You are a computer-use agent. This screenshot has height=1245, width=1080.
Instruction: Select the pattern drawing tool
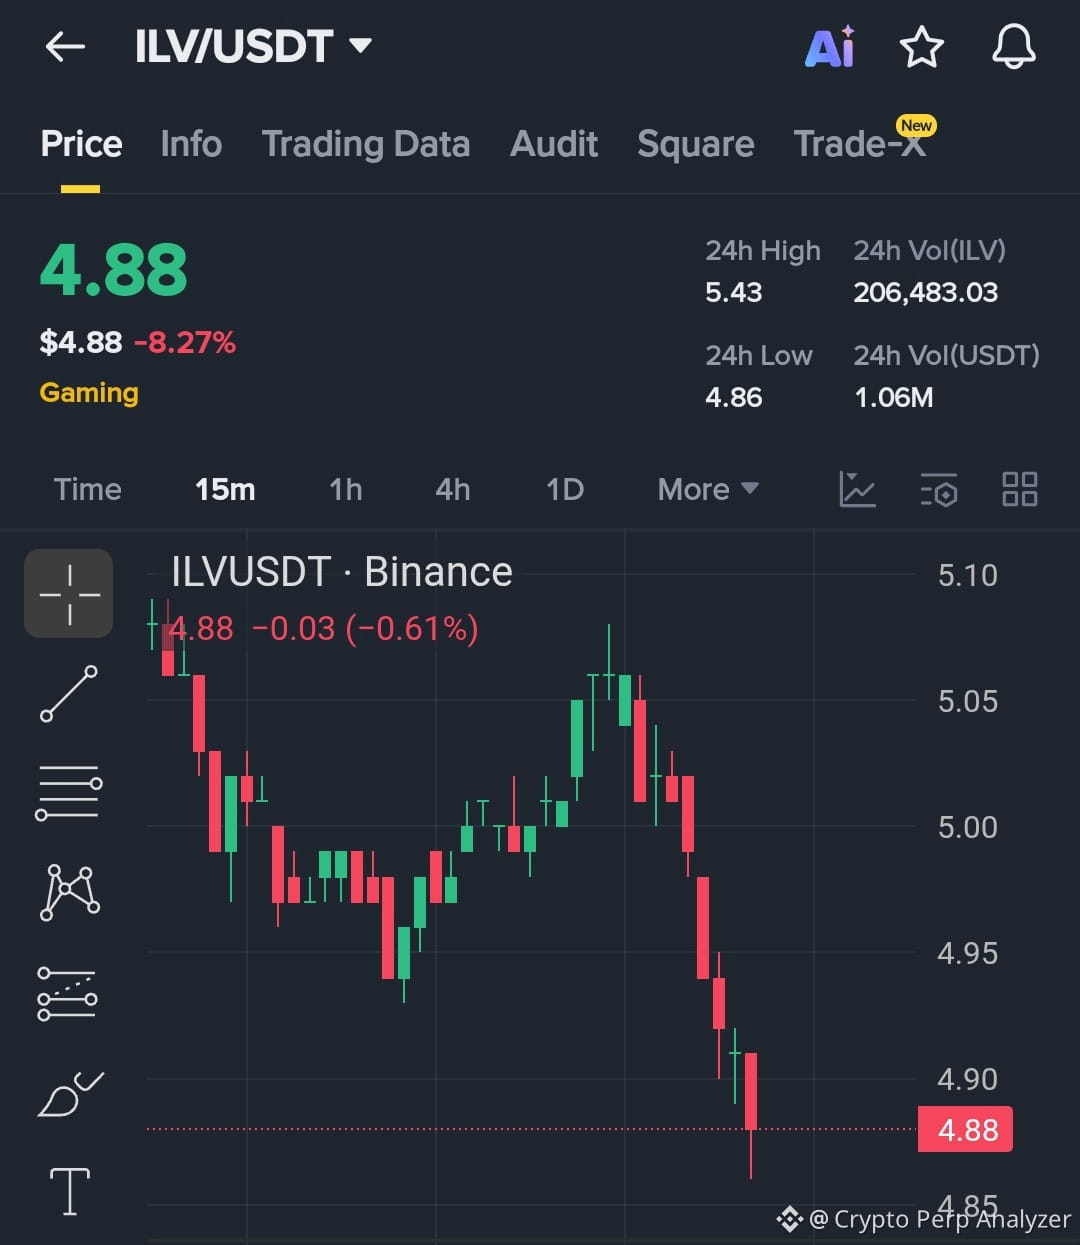click(69, 892)
